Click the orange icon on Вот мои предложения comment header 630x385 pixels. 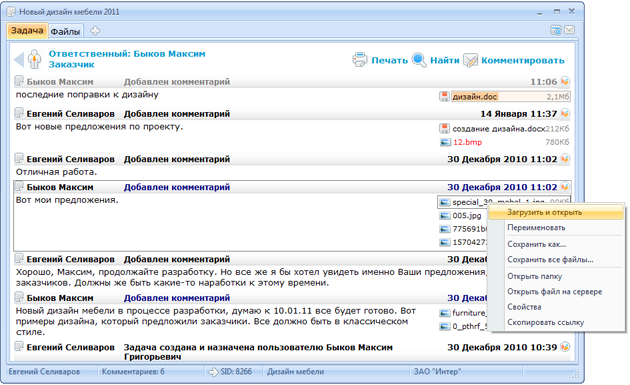click(565, 187)
